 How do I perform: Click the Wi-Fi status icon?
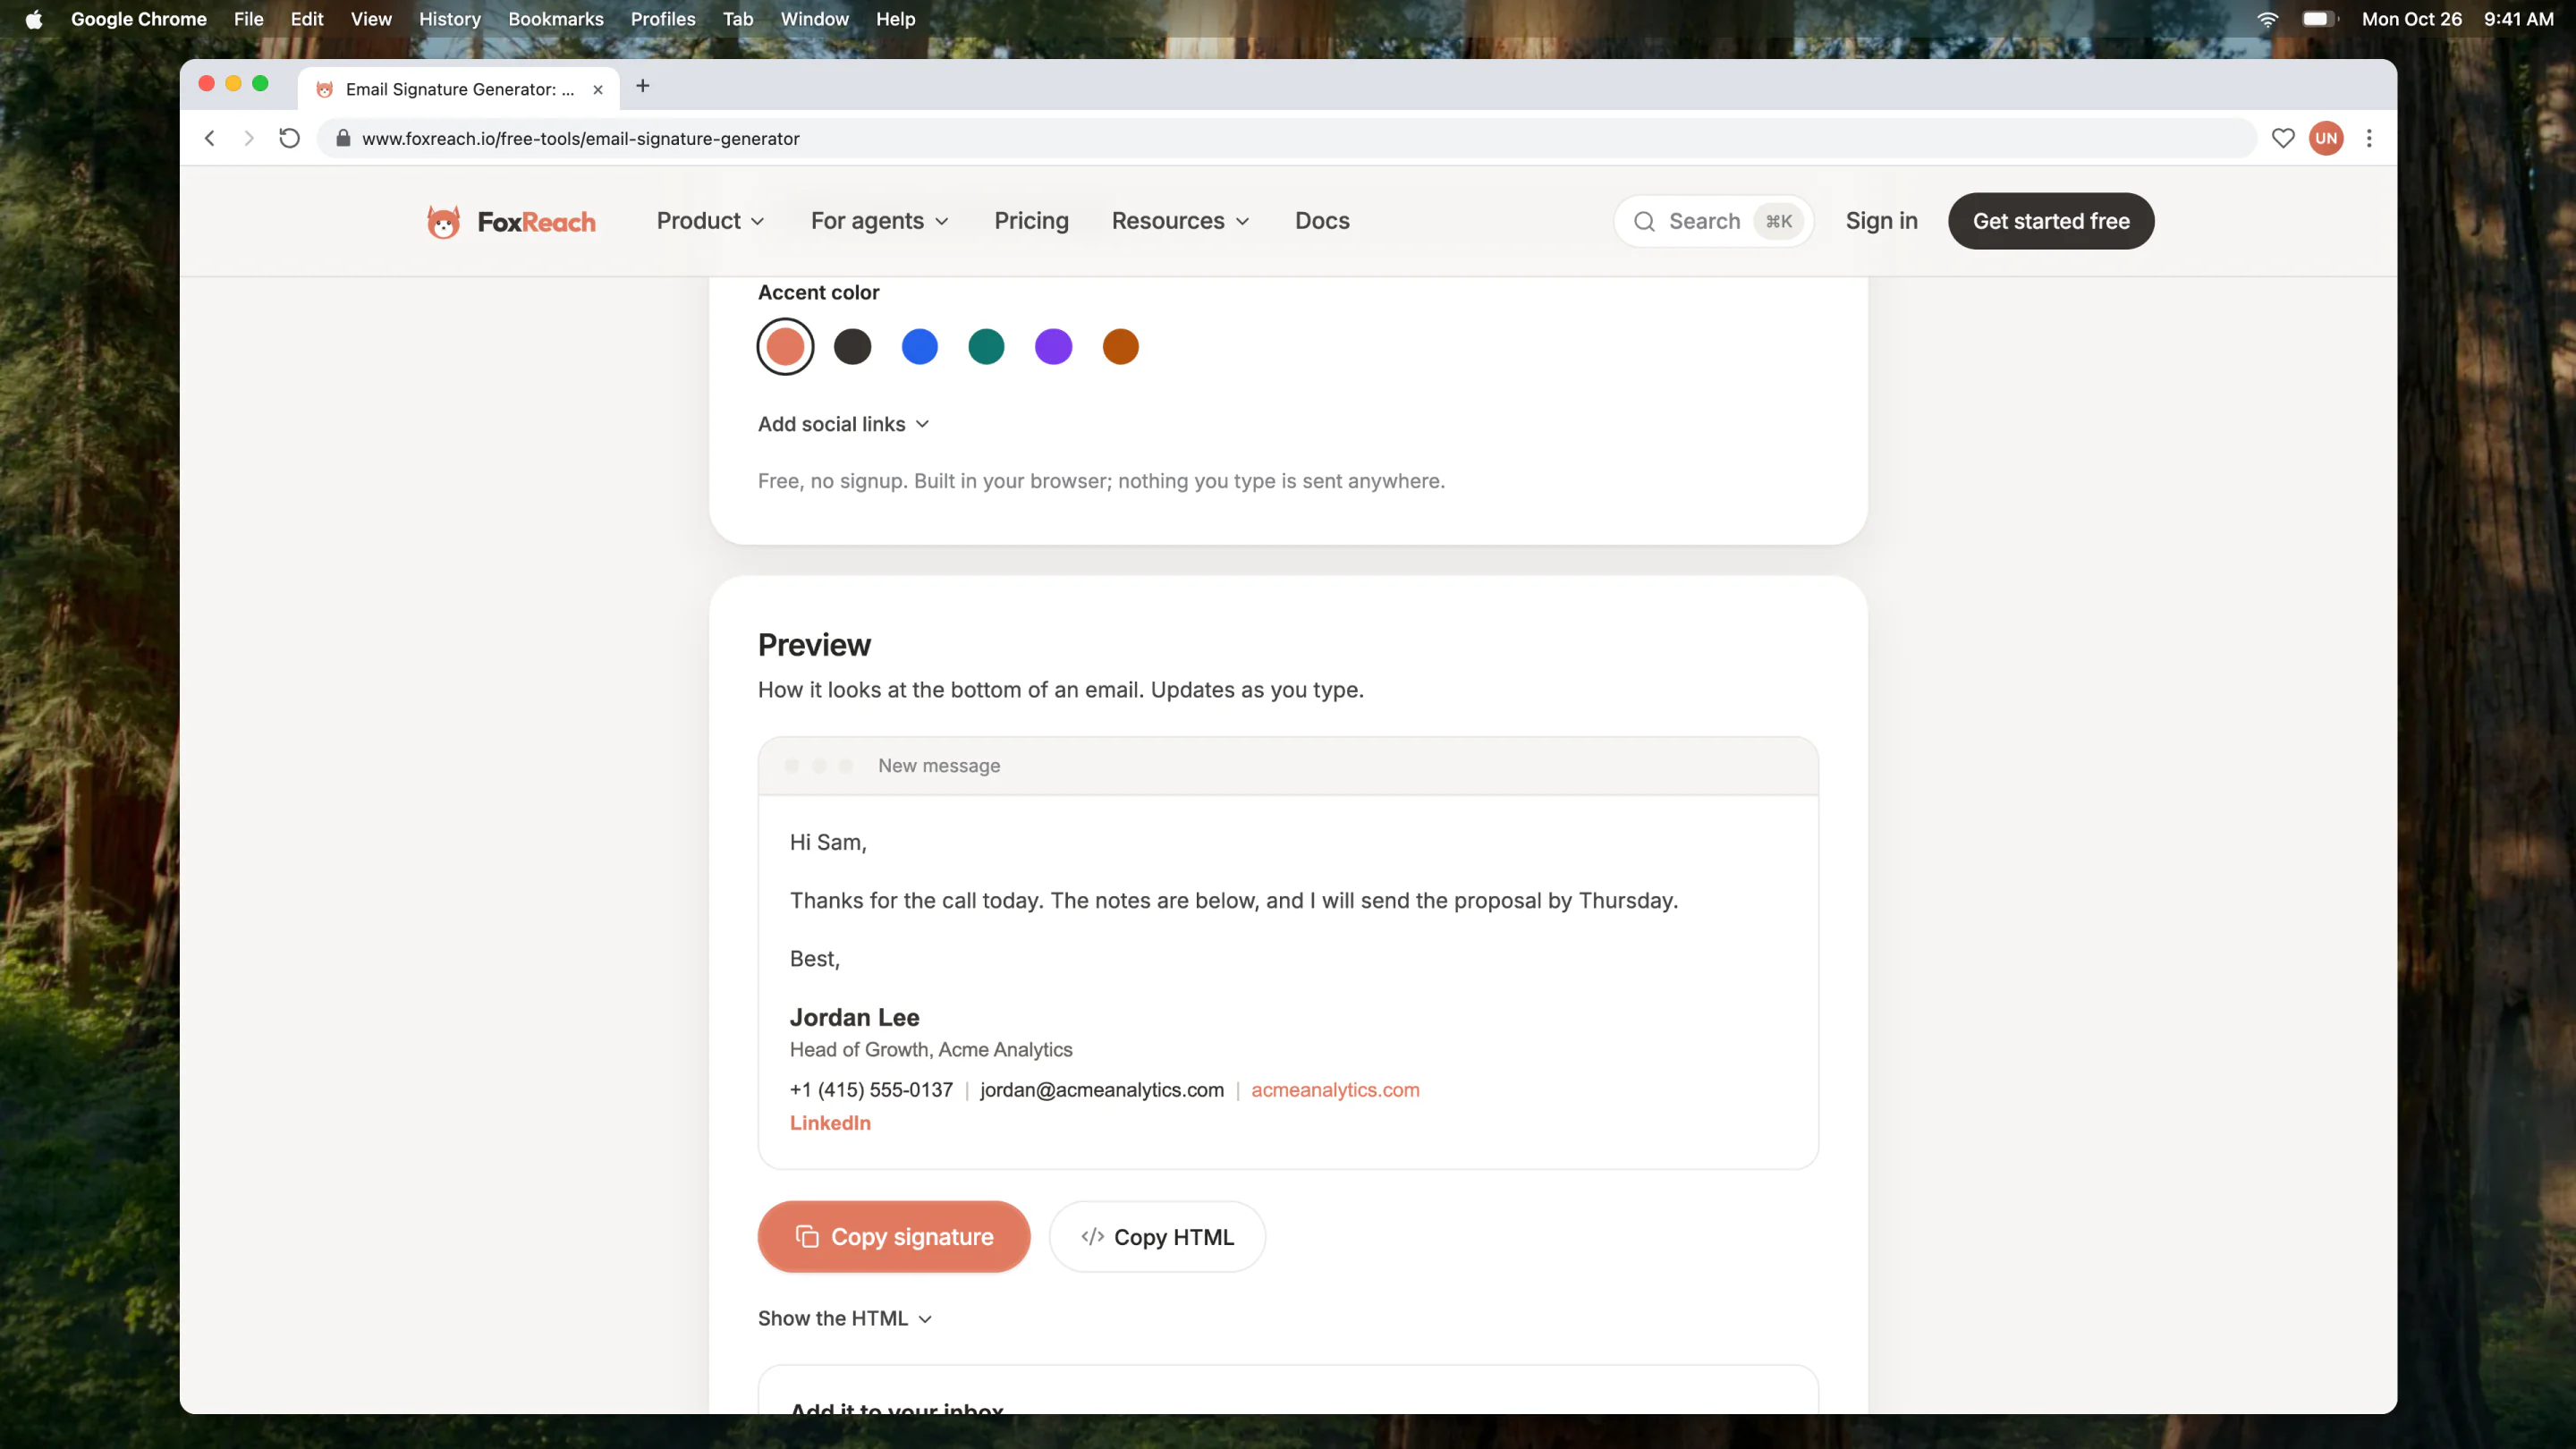(2267, 19)
